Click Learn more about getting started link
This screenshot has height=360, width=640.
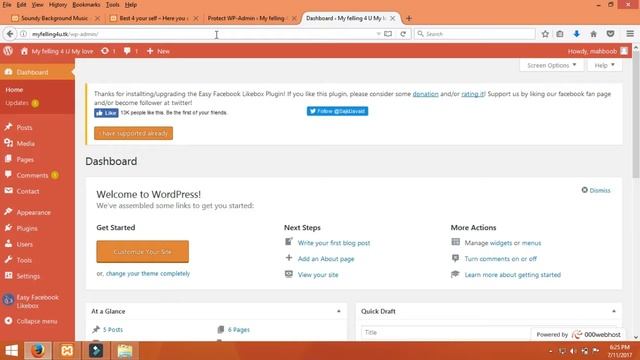(513, 275)
